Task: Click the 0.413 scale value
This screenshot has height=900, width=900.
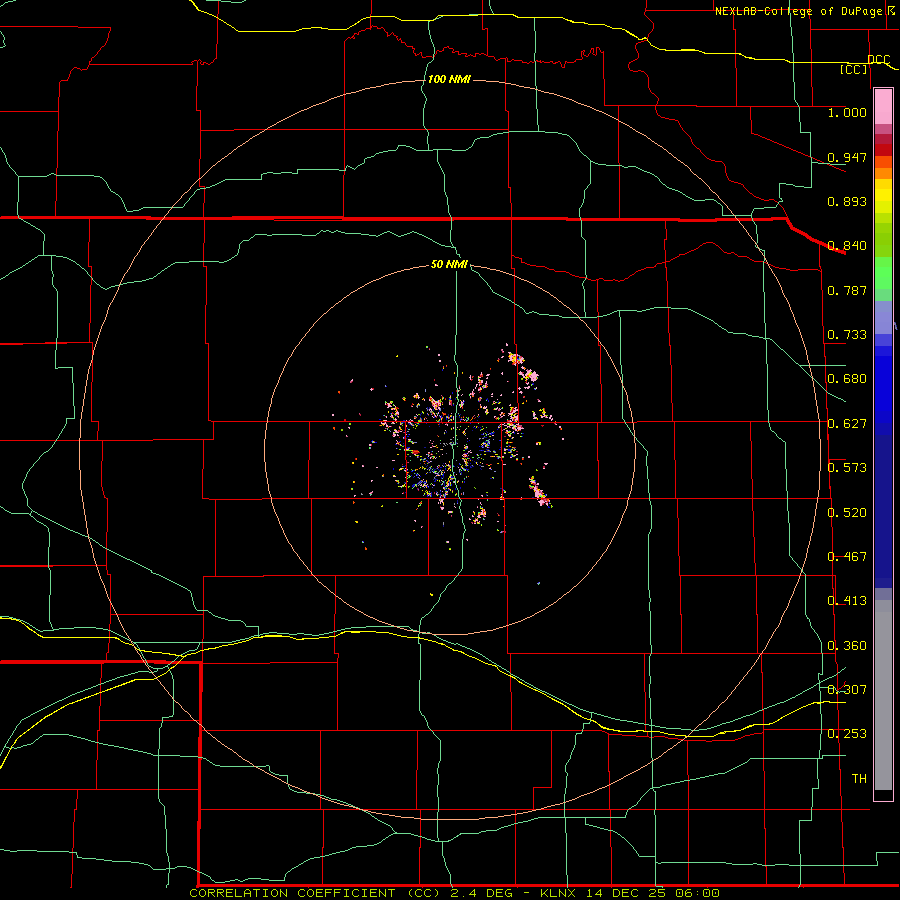Action: [847, 601]
